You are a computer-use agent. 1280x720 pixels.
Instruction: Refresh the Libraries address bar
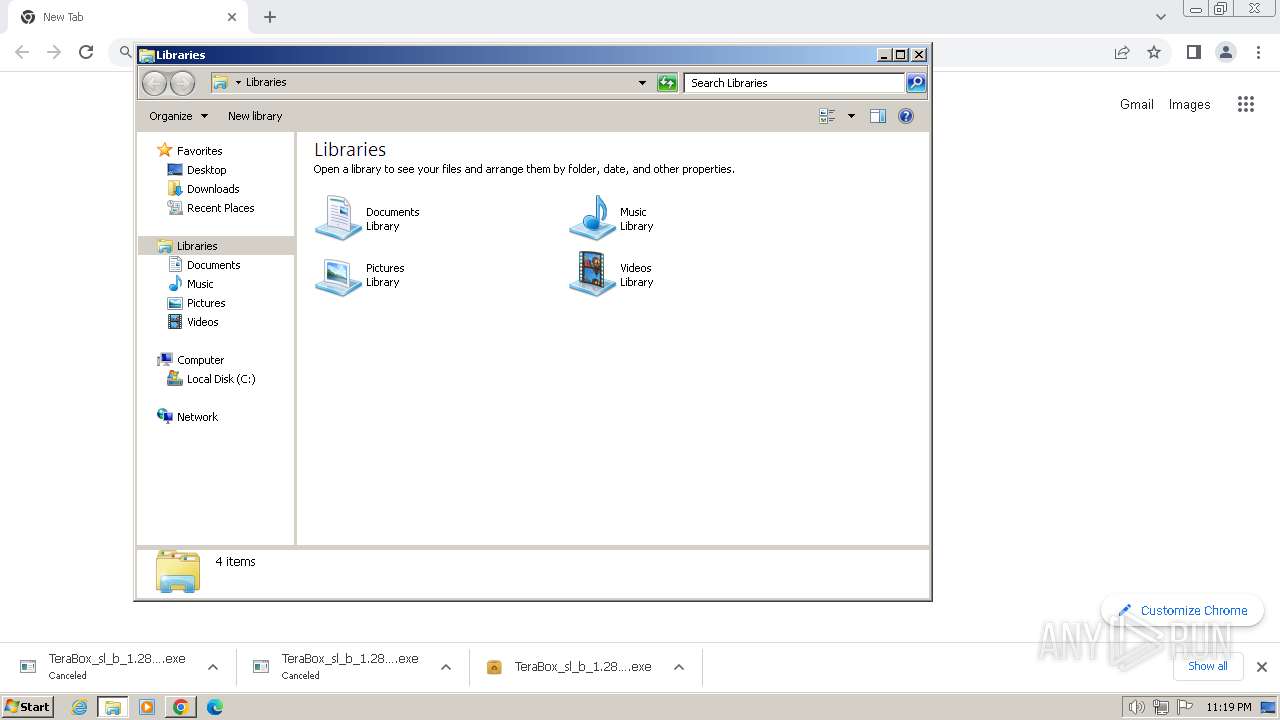tap(667, 83)
